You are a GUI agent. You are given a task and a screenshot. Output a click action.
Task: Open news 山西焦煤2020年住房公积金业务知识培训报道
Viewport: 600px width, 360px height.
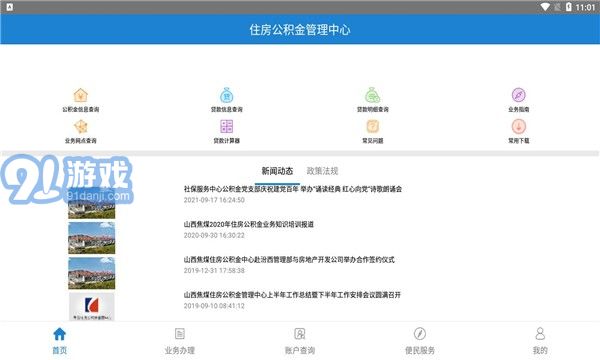249,224
